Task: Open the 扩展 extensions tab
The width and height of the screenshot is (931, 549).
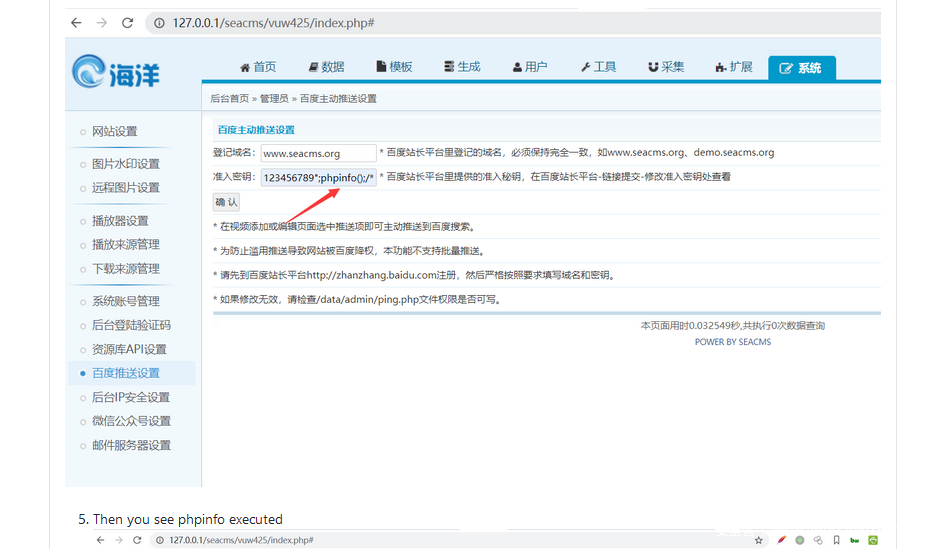Action: 734,67
